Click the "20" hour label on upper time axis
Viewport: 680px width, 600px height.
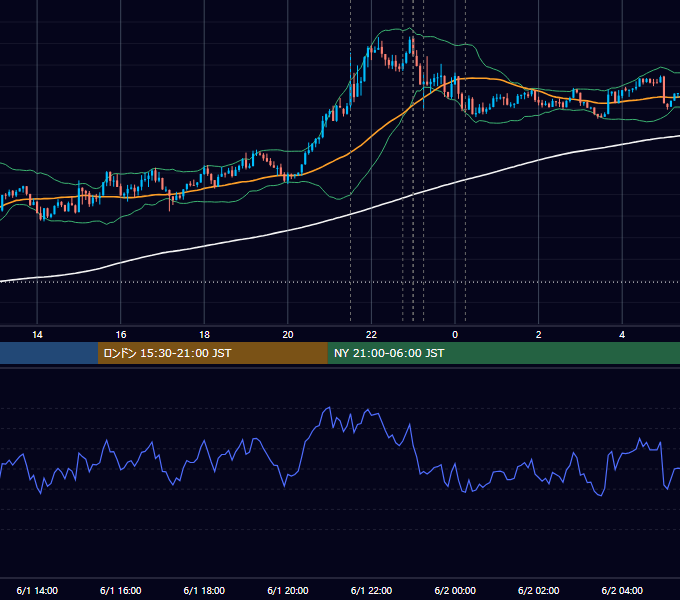(x=288, y=335)
